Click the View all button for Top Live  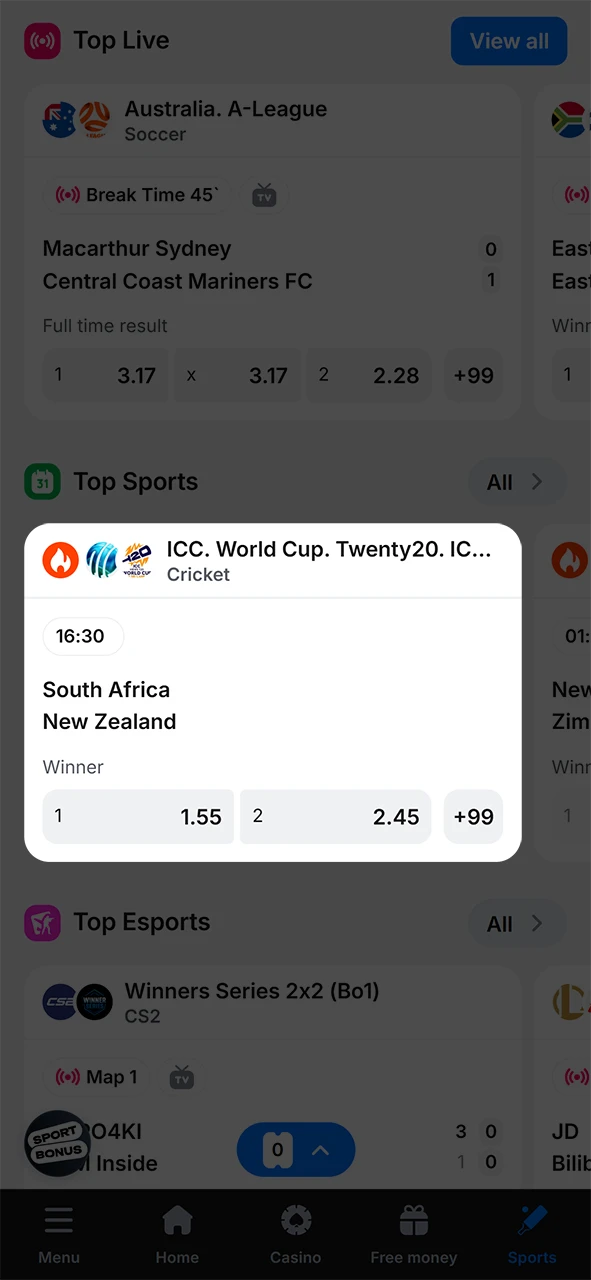coord(509,41)
